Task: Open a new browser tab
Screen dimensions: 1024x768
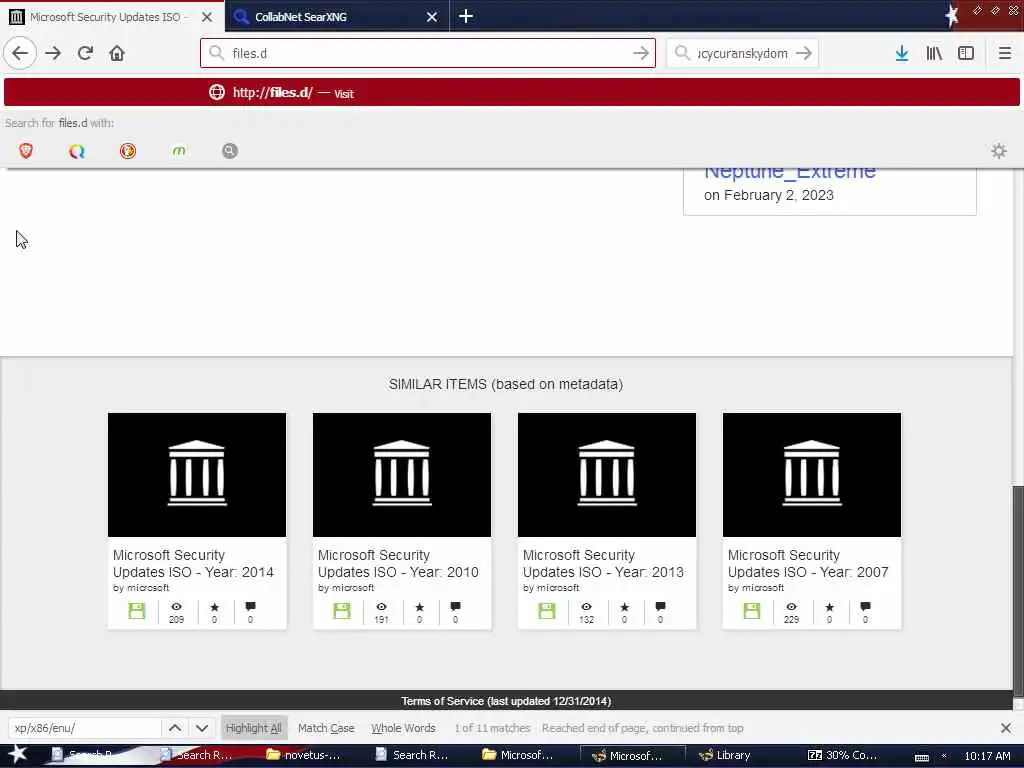Action: pos(466,16)
